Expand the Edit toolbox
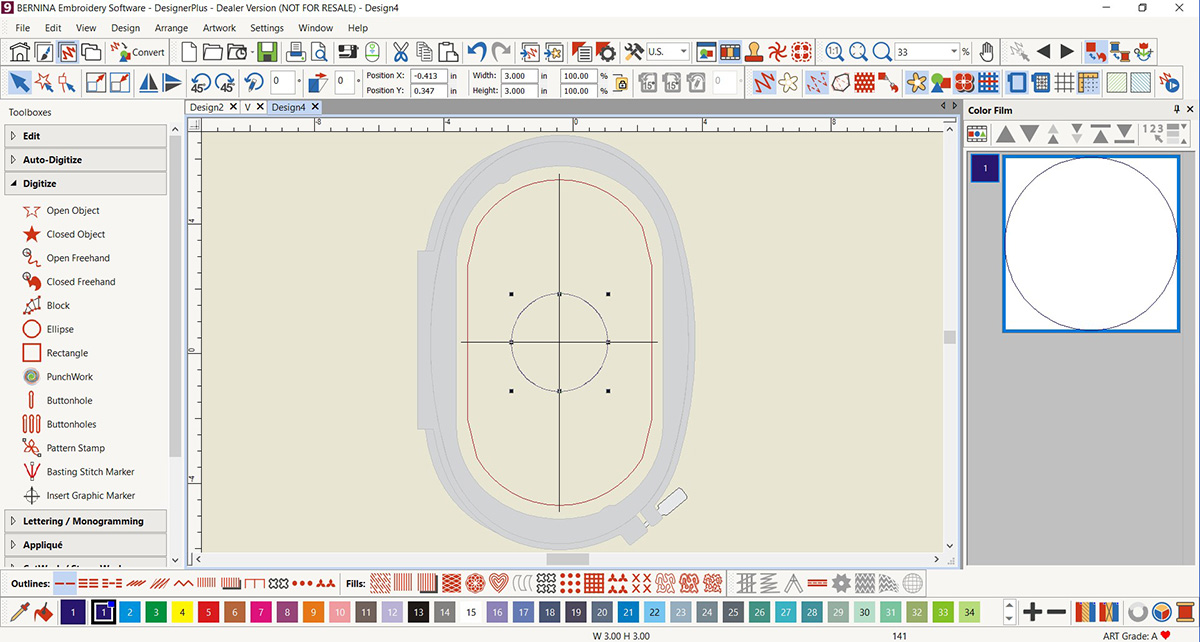1200x642 pixels. (x=85, y=136)
